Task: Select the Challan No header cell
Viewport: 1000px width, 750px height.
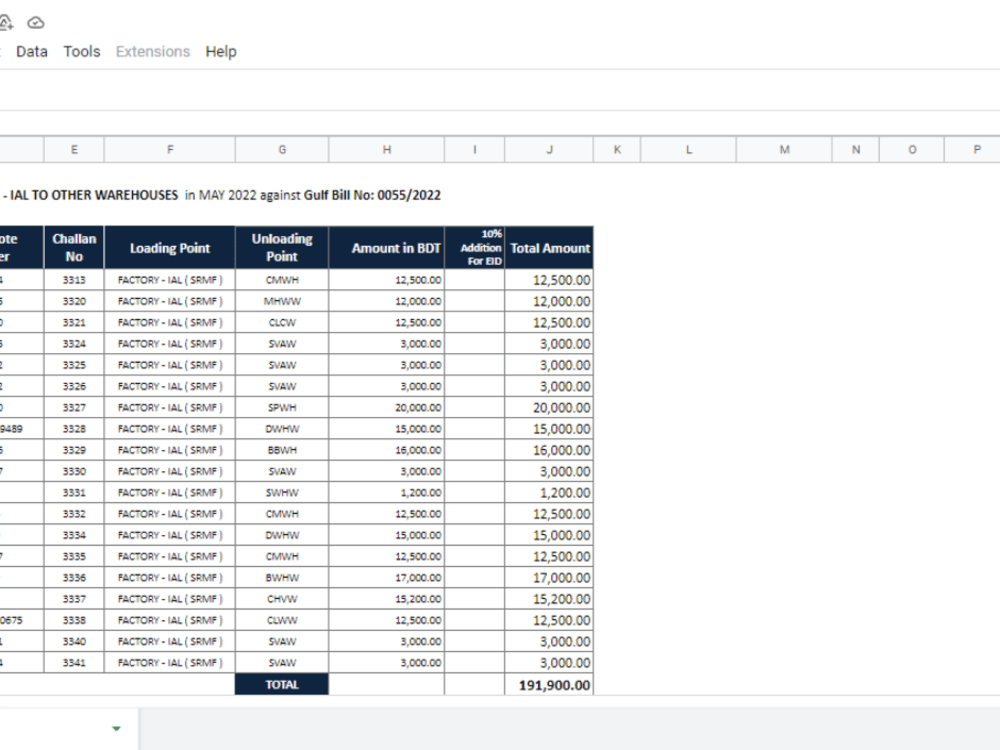Action: click(x=74, y=247)
